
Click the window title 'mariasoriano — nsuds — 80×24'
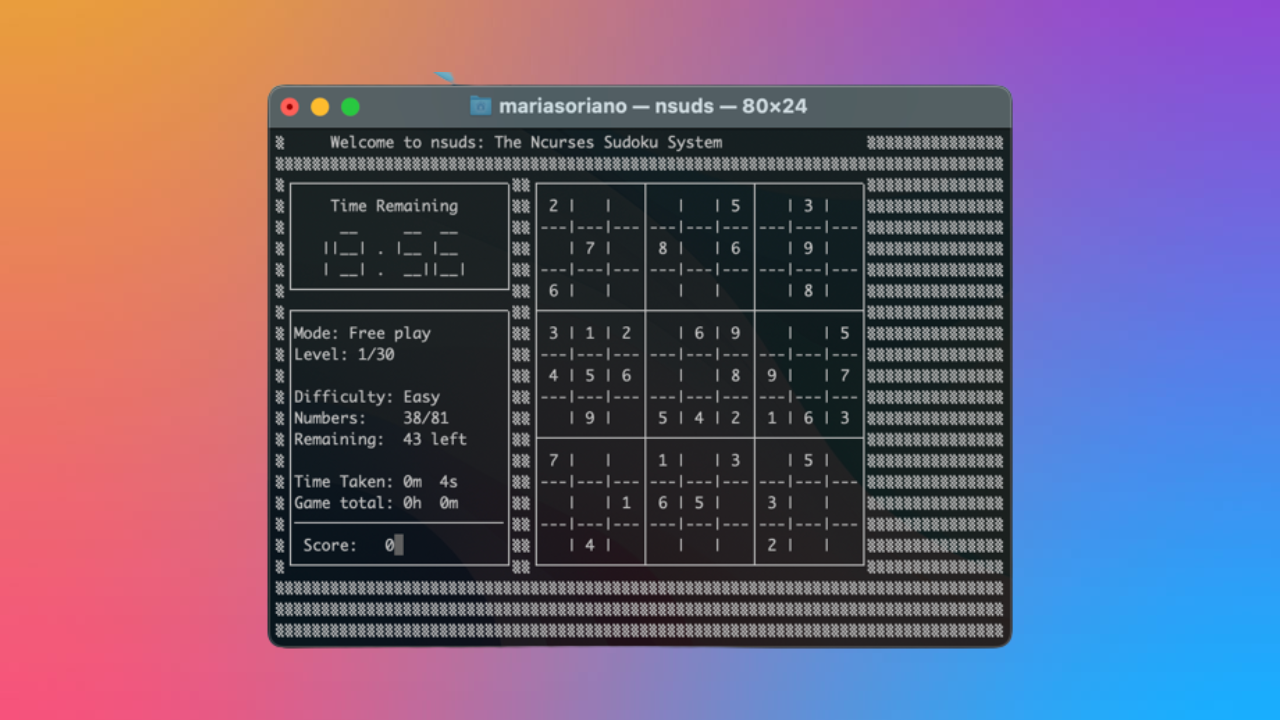653,106
